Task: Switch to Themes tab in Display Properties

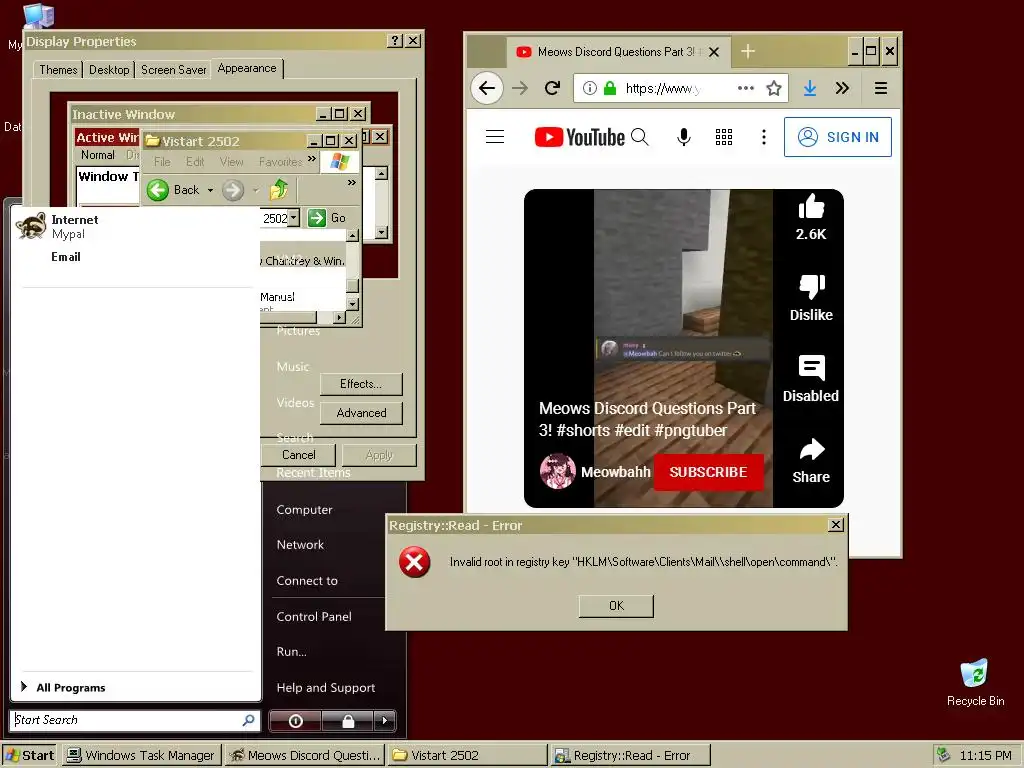Action: click(58, 69)
